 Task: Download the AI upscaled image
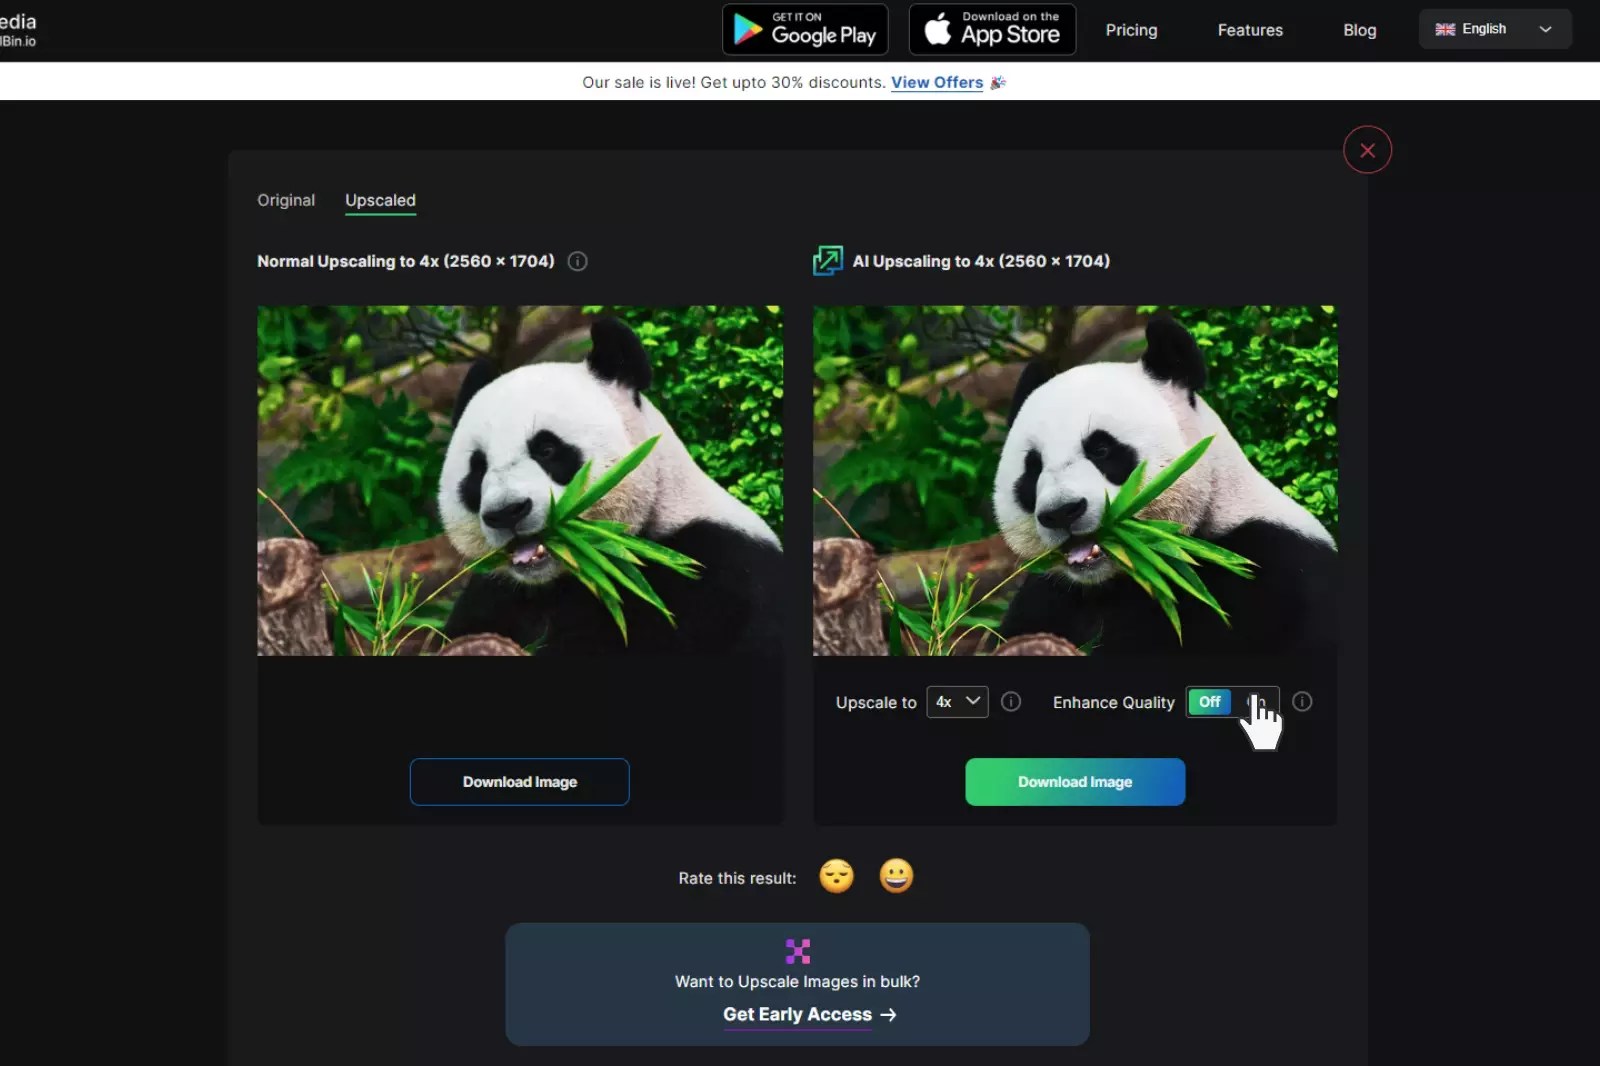point(1074,782)
